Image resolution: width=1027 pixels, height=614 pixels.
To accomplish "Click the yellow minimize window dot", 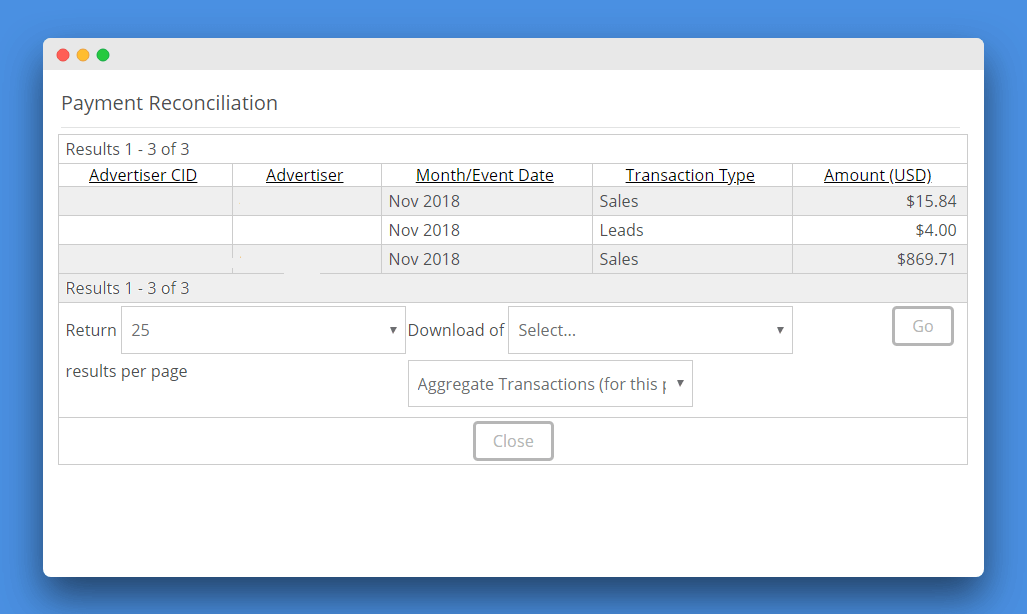I will coord(83,55).
